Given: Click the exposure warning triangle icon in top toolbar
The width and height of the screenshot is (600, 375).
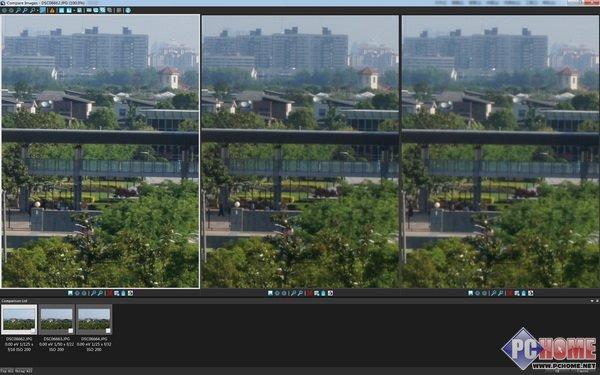Looking at the screenshot, I should tap(52, 10).
